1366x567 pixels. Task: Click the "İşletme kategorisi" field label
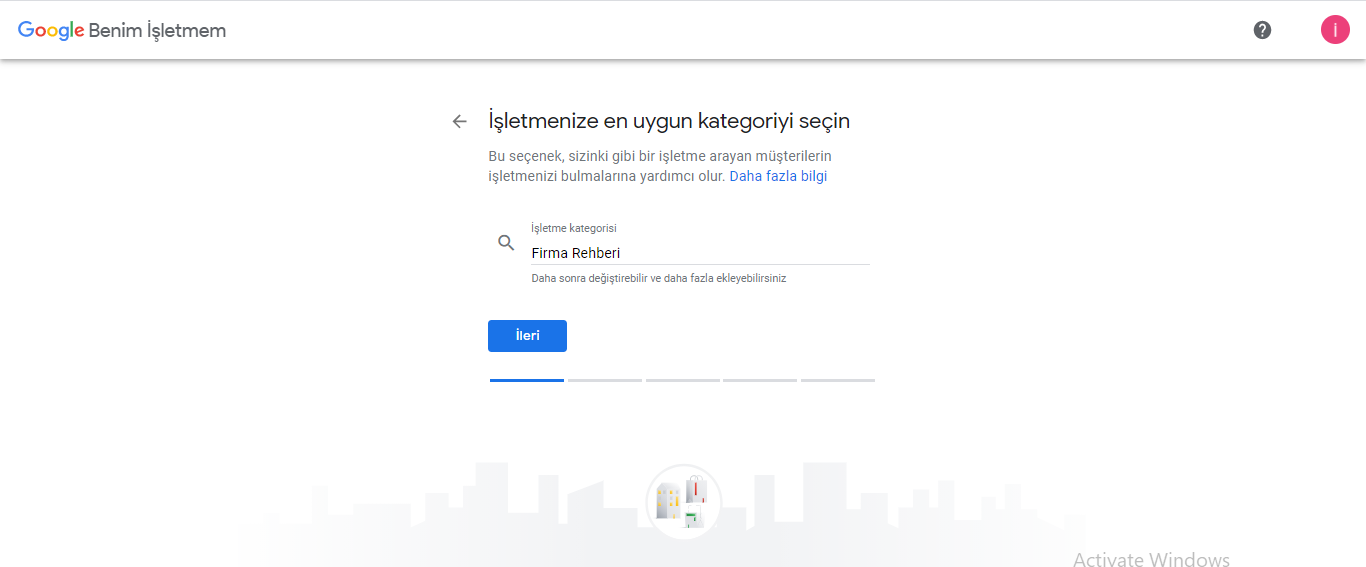[573, 228]
